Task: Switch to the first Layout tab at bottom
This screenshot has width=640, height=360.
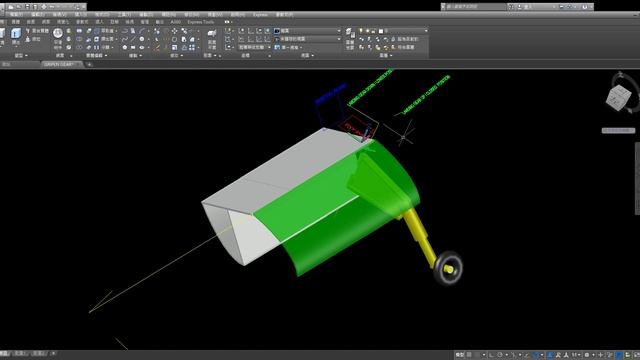Action: pos(20,353)
